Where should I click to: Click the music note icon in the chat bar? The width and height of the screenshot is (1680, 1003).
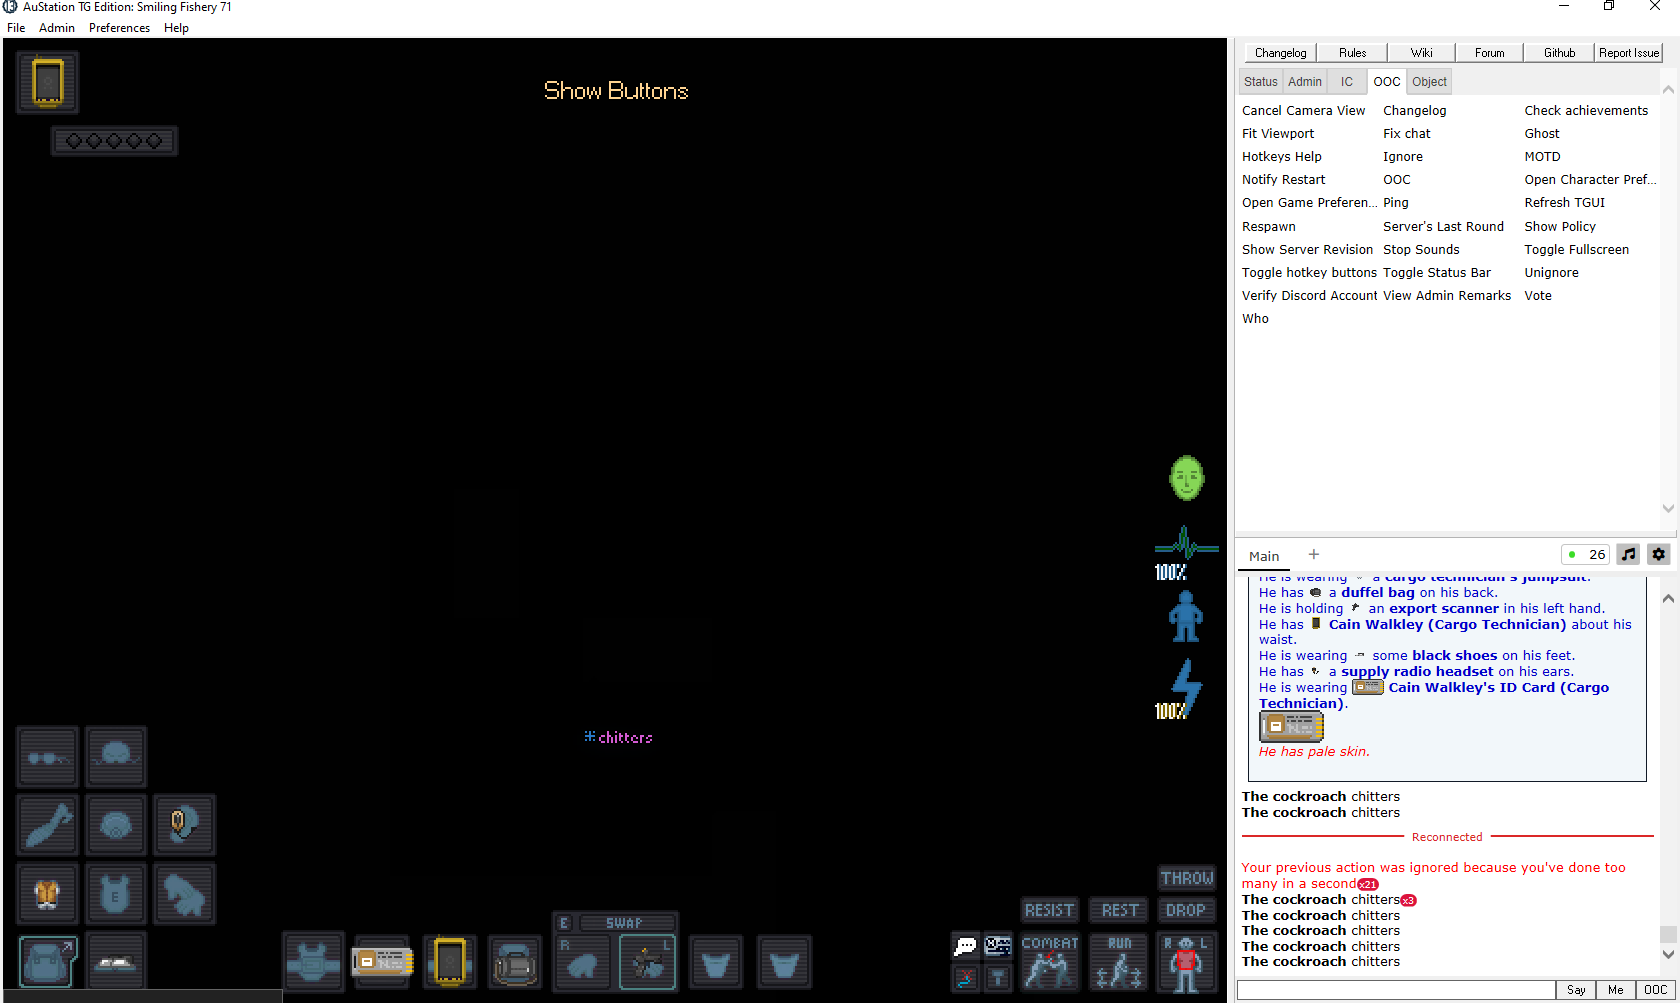coord(1628,554)
